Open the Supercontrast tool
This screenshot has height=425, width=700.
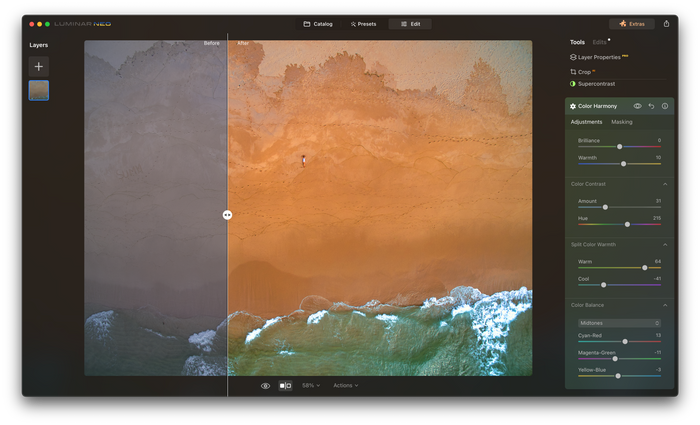(598, 84)
